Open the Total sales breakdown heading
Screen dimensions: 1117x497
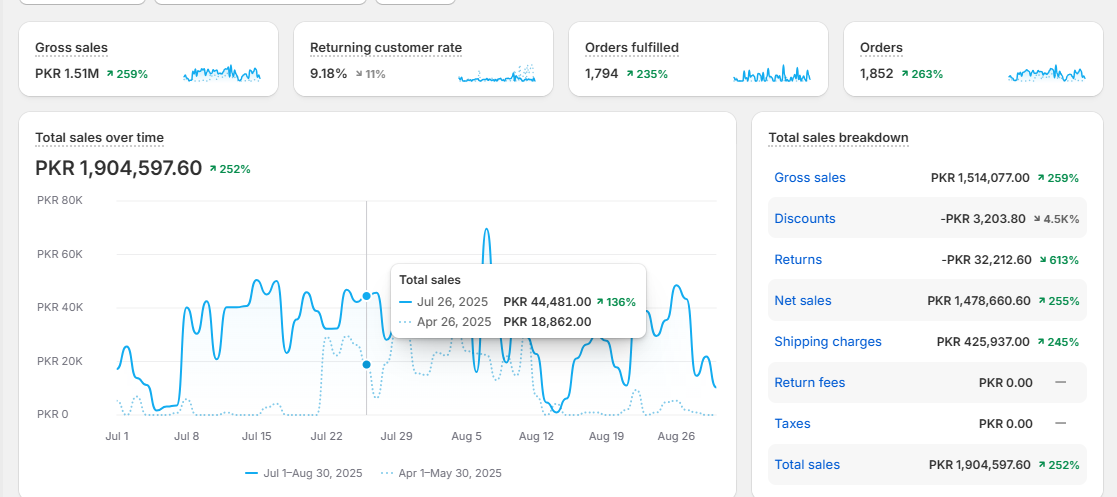point(838,138)
